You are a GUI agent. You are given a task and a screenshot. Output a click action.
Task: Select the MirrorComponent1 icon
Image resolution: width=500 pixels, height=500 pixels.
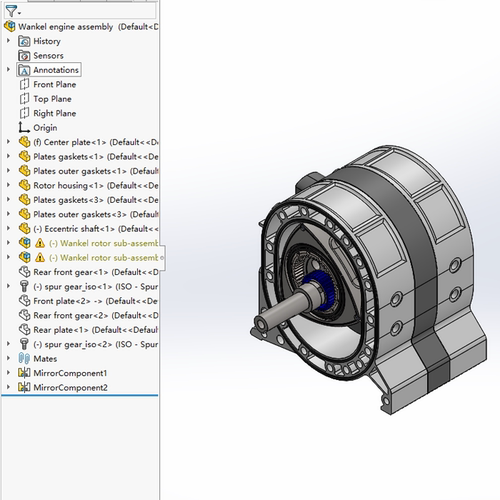click(24, 373)
